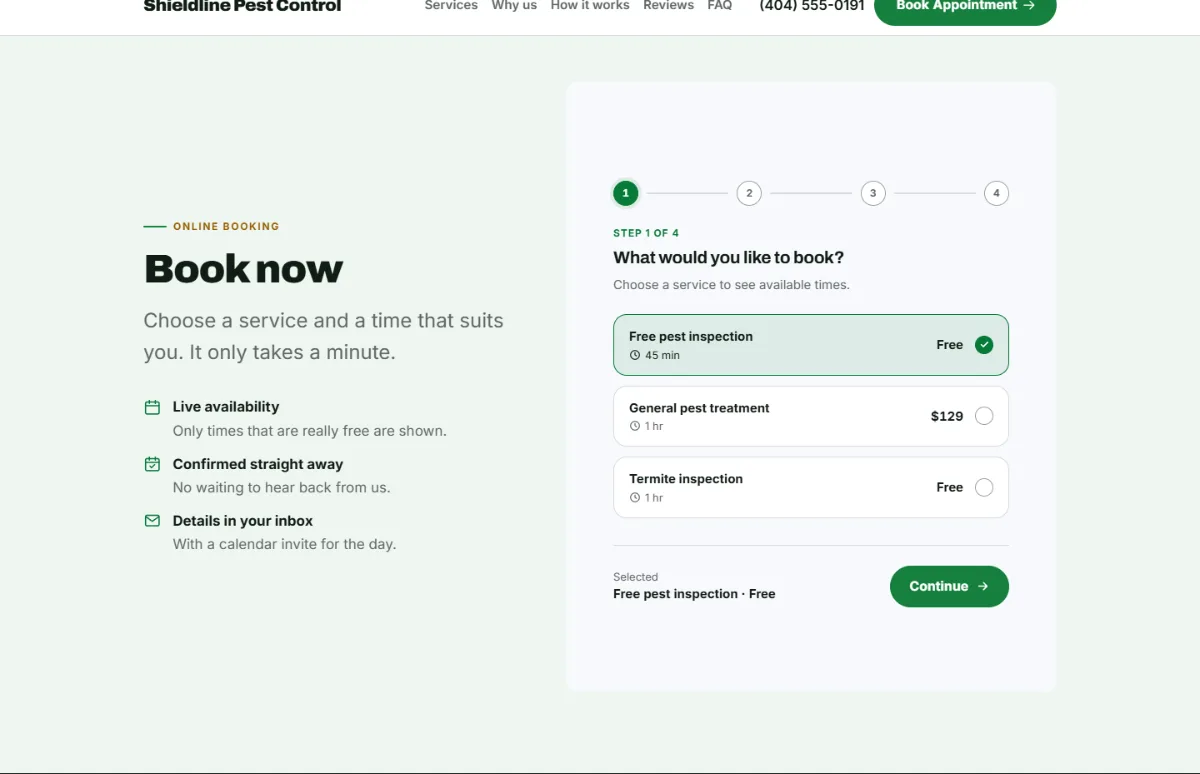
Task: Open the FAQ nav link
Action: 720,5
